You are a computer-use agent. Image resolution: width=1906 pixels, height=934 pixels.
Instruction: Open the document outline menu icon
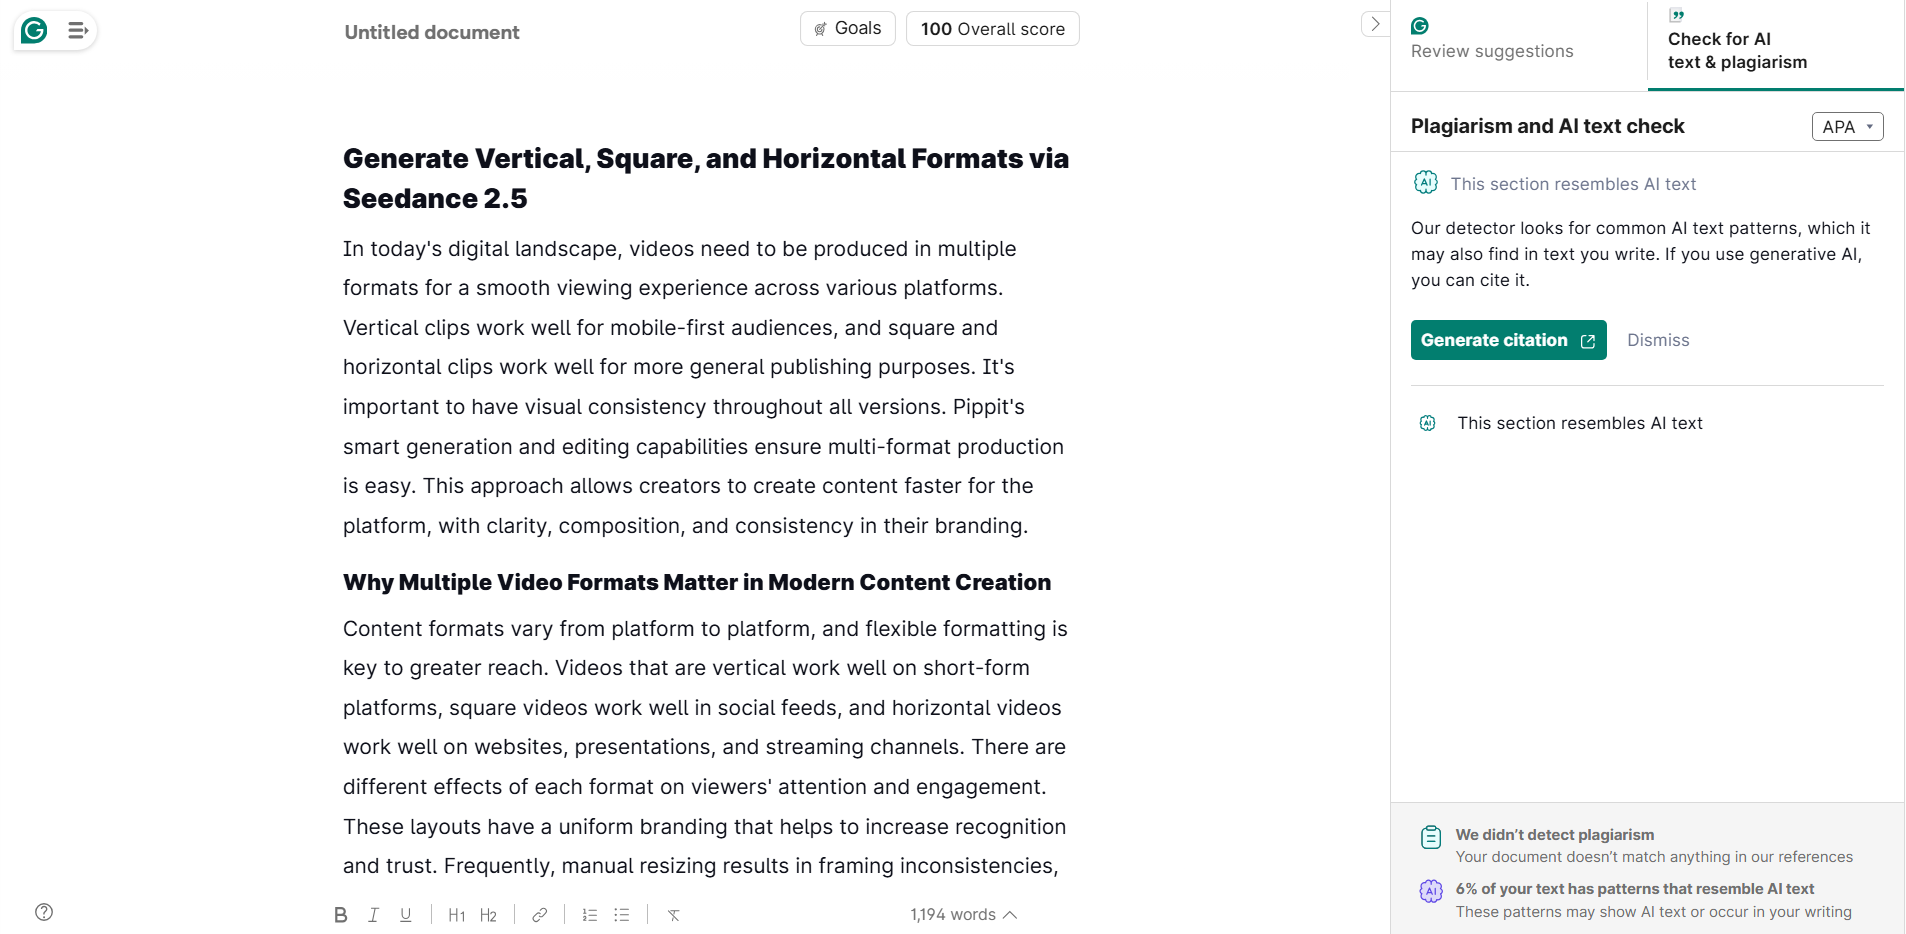tap(78, 31)
